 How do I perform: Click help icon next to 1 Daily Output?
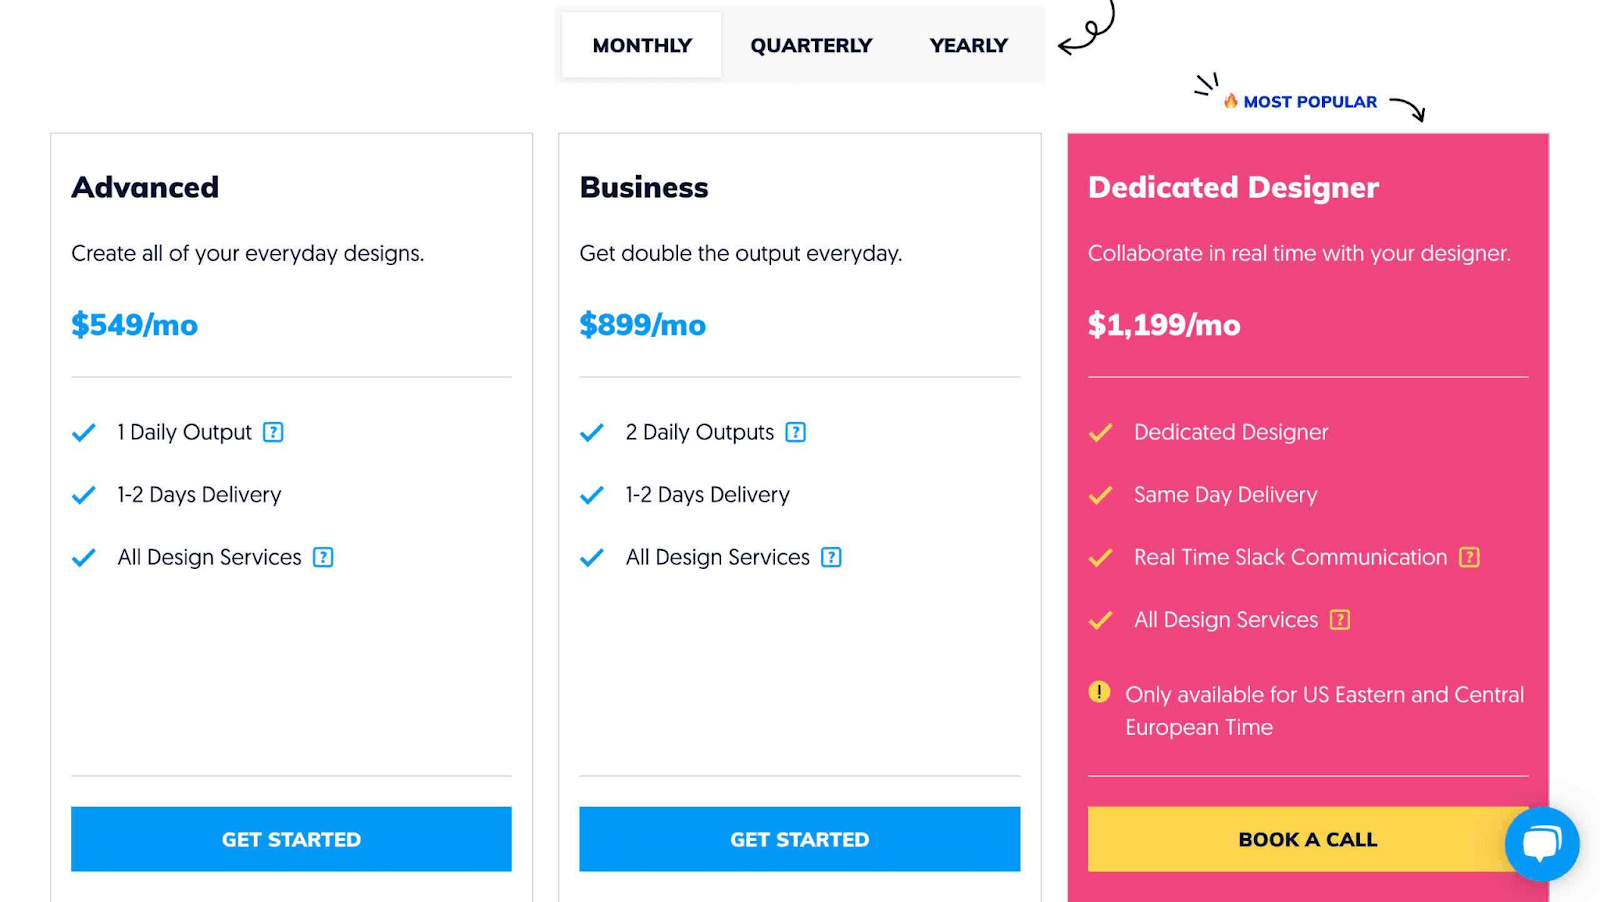pos(273,432)
